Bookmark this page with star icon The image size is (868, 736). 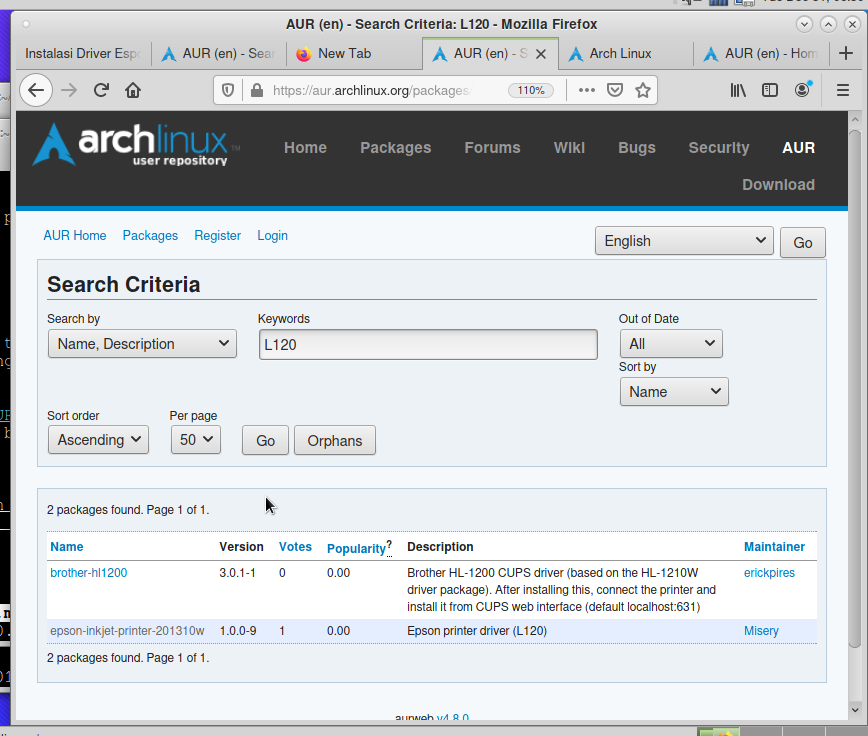[643, 90]
